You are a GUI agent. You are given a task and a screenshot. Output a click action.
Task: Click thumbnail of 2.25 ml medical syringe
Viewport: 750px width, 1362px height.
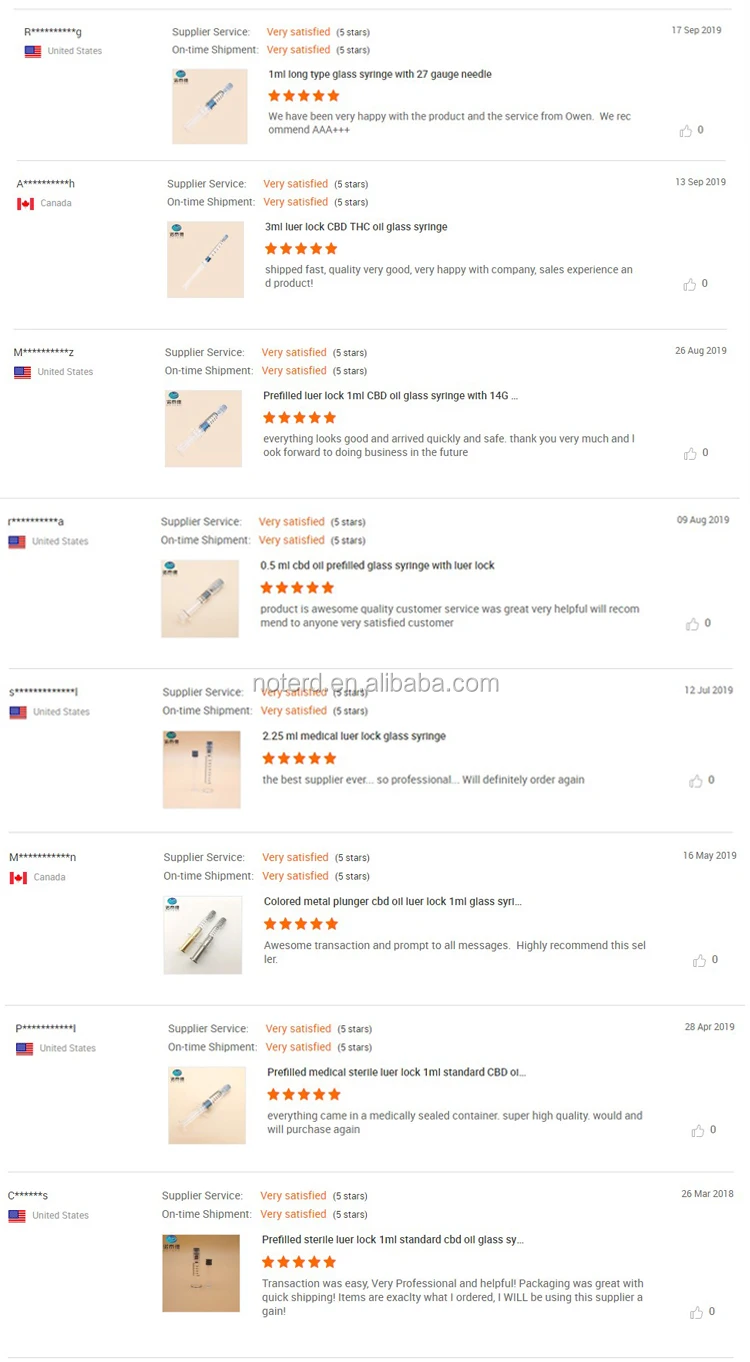pos(202,770)
